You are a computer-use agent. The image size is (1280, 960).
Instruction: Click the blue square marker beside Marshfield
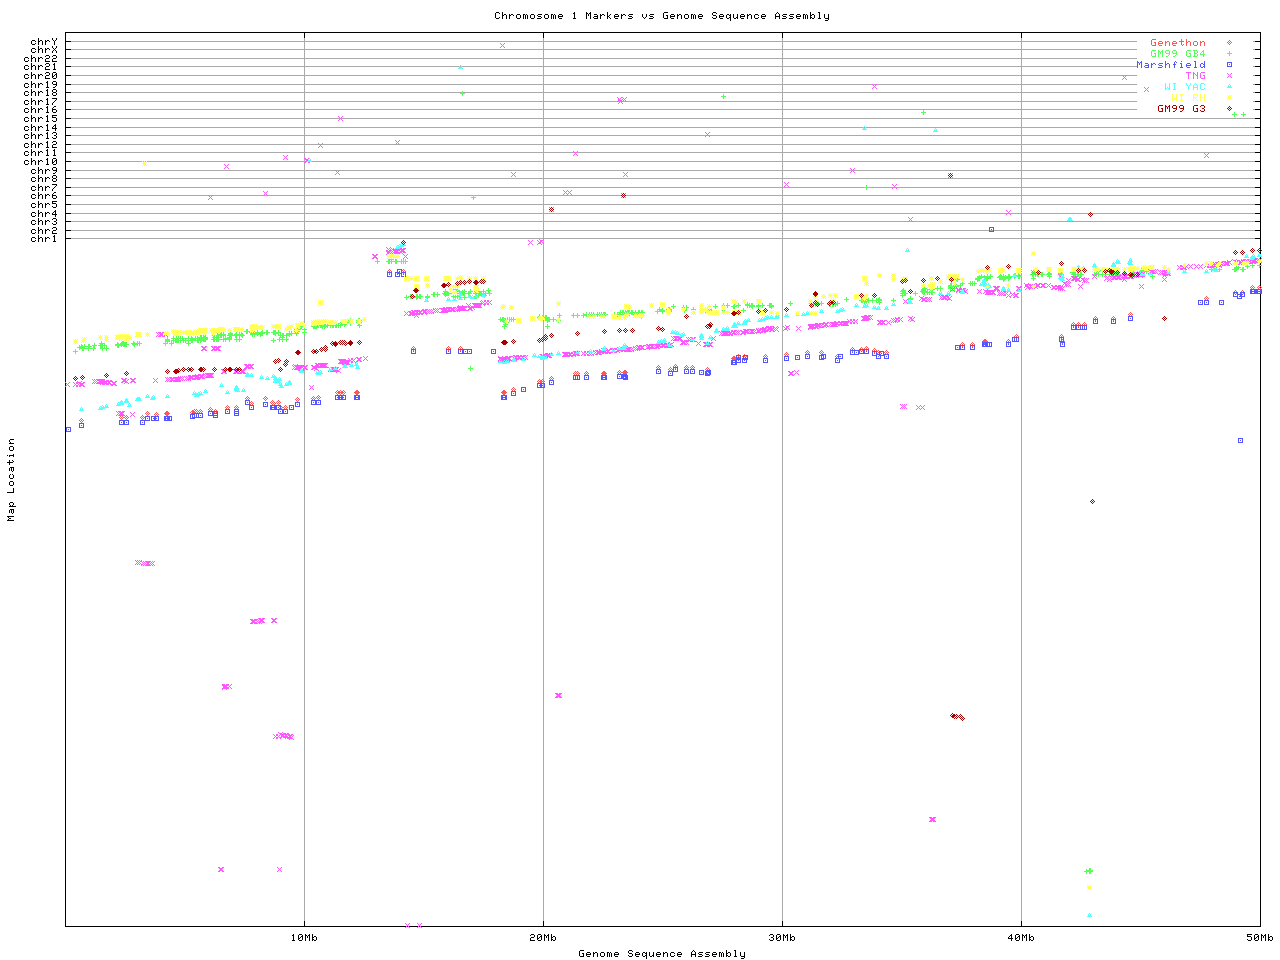tap(1229, 65)
